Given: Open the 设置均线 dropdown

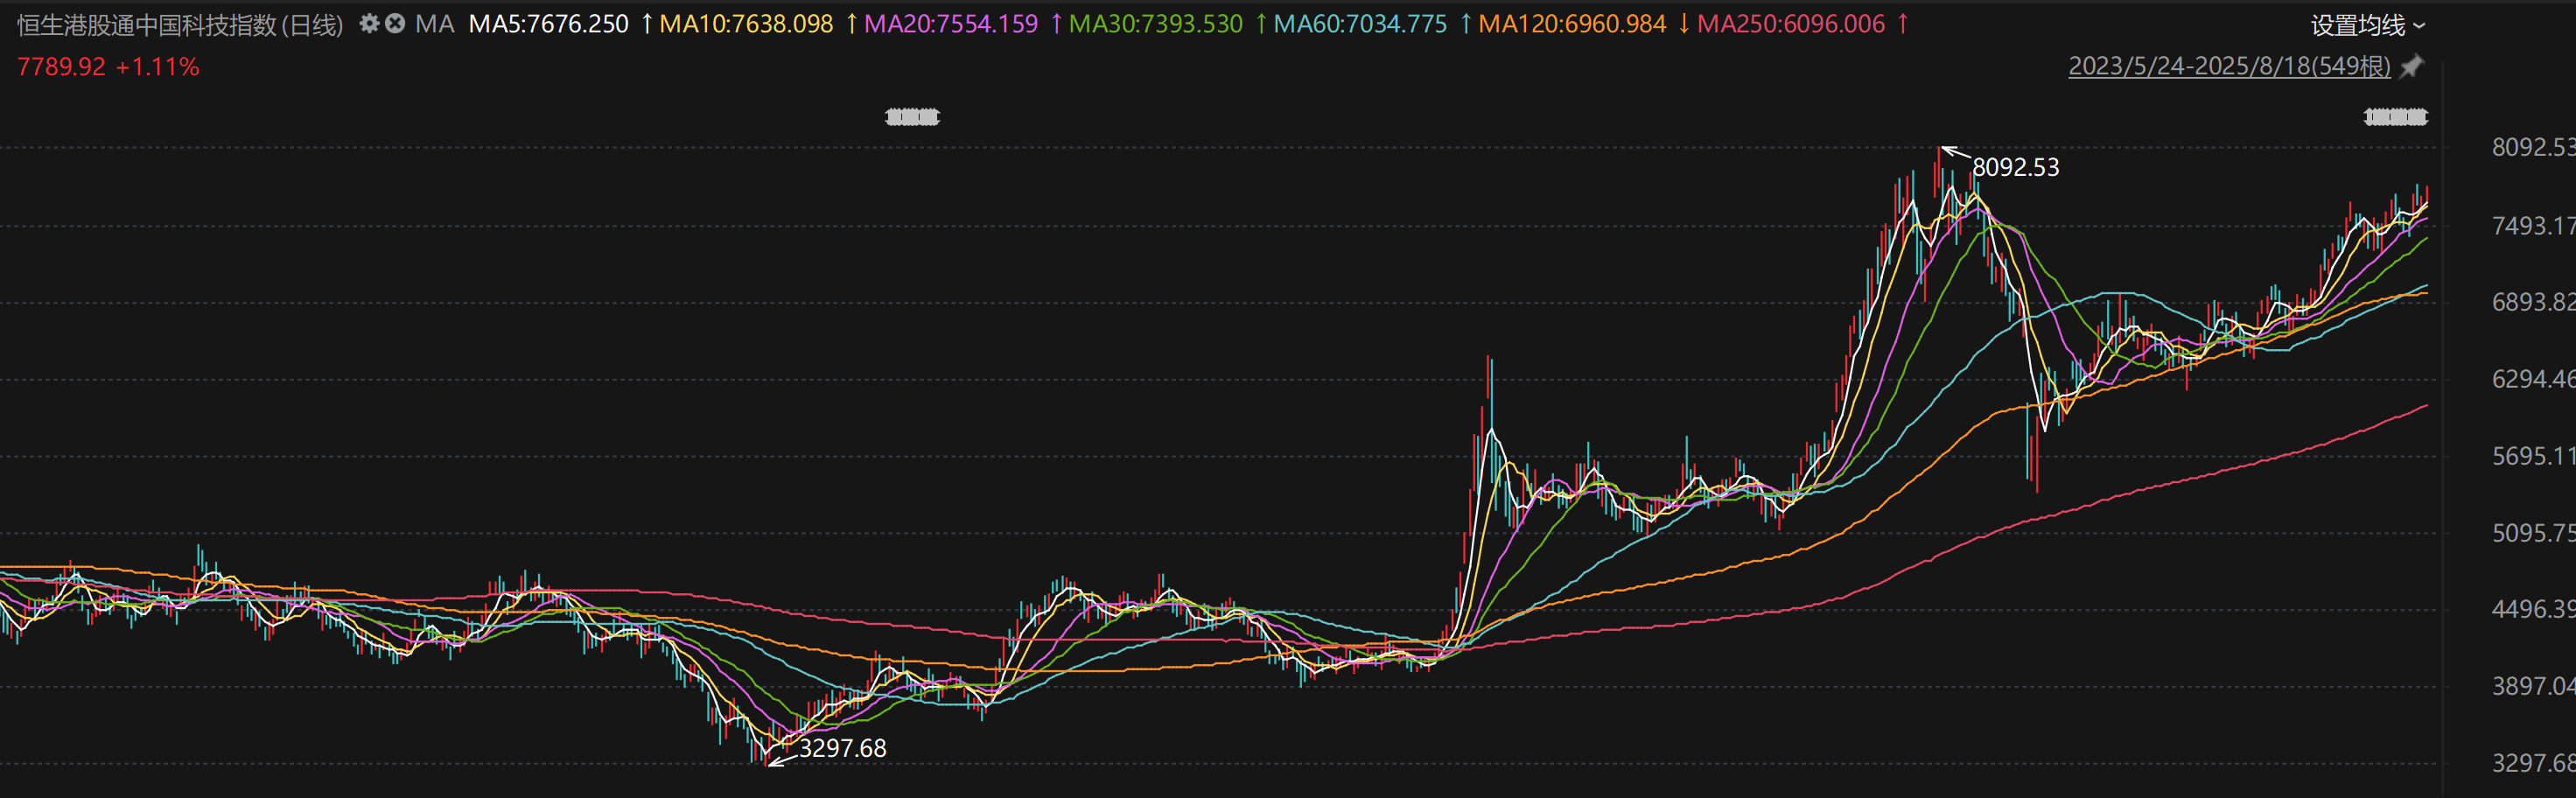Looking at the screenshot, I should 2368,25.
